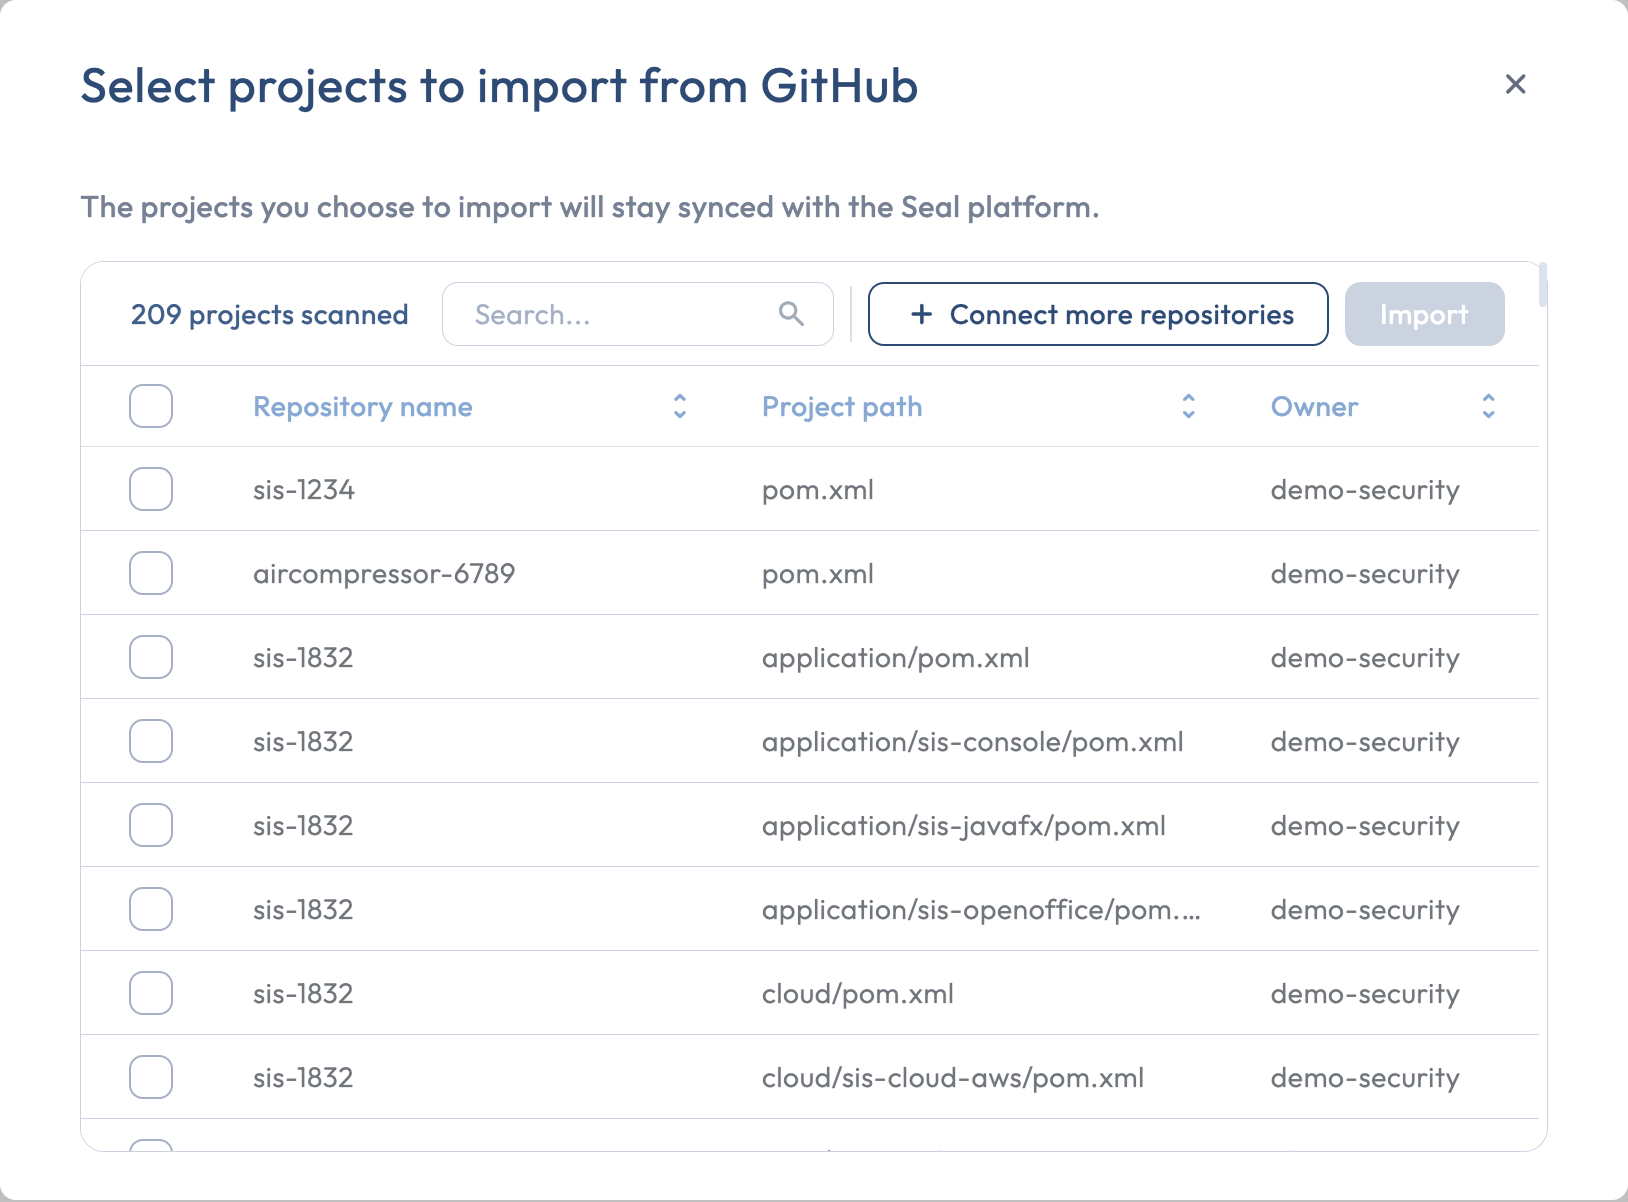Tick checkbox for application/pom.xml row
Screen dimensions: 1628x1202
(x=151, y=657)
